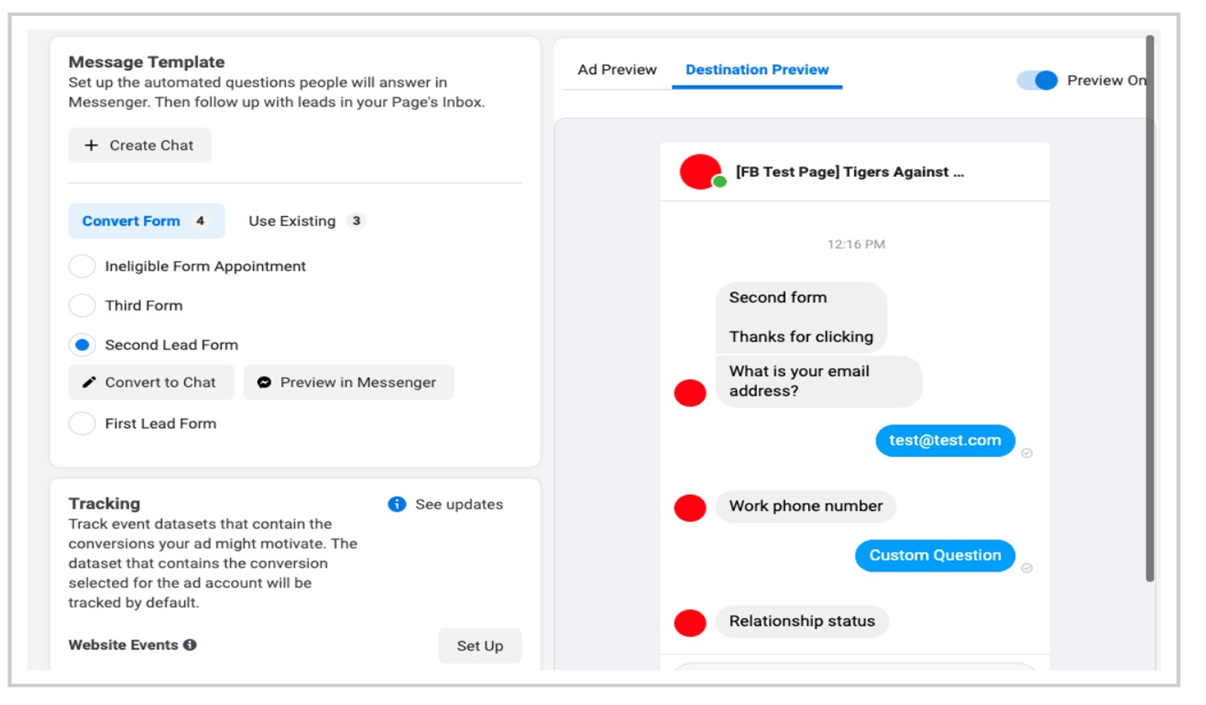
Task: Click the delivered checkmark beside test@test.com
Action: click(1027, 453)
